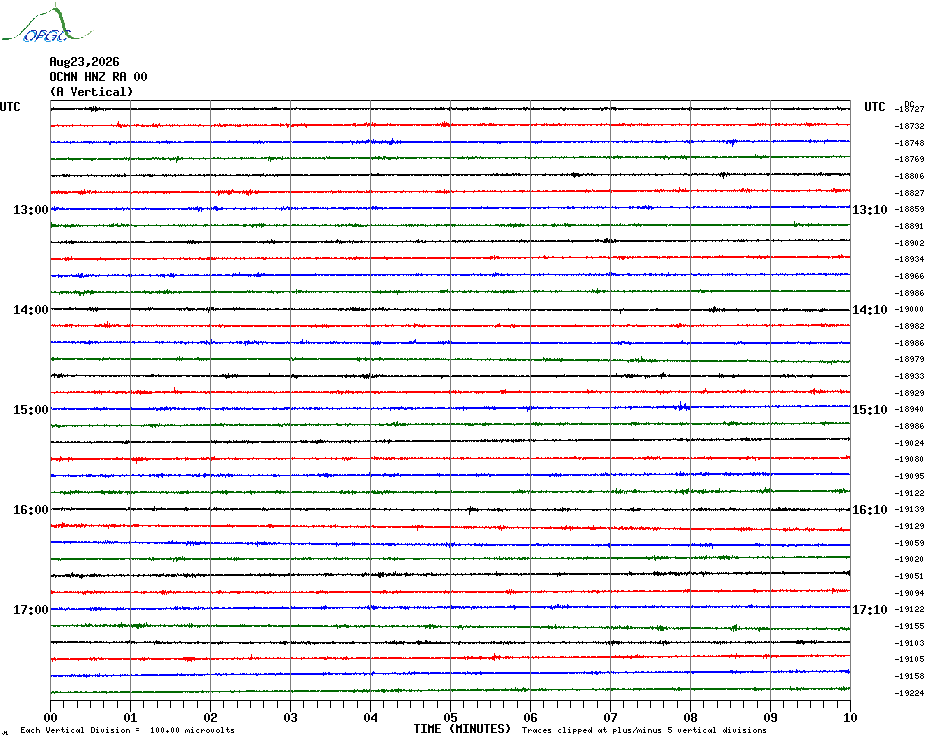The width and height of the screenshot is (930, 744).
Task: Click the Each Vertical Division 100.00 microvolts note
Action: [128, 730]
